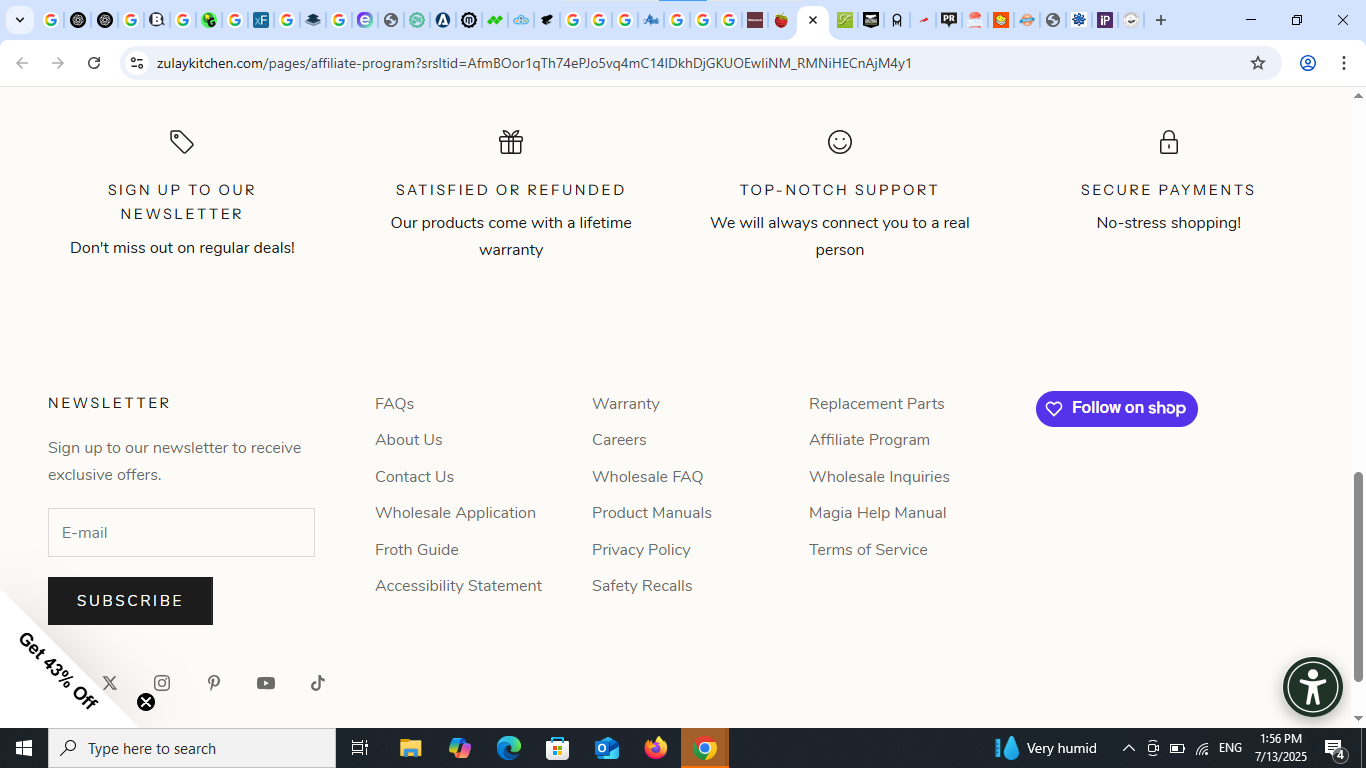Open the accessibility widget icon
Image resolution: width=1366 pixels, height=768 pixels.
1313,687
